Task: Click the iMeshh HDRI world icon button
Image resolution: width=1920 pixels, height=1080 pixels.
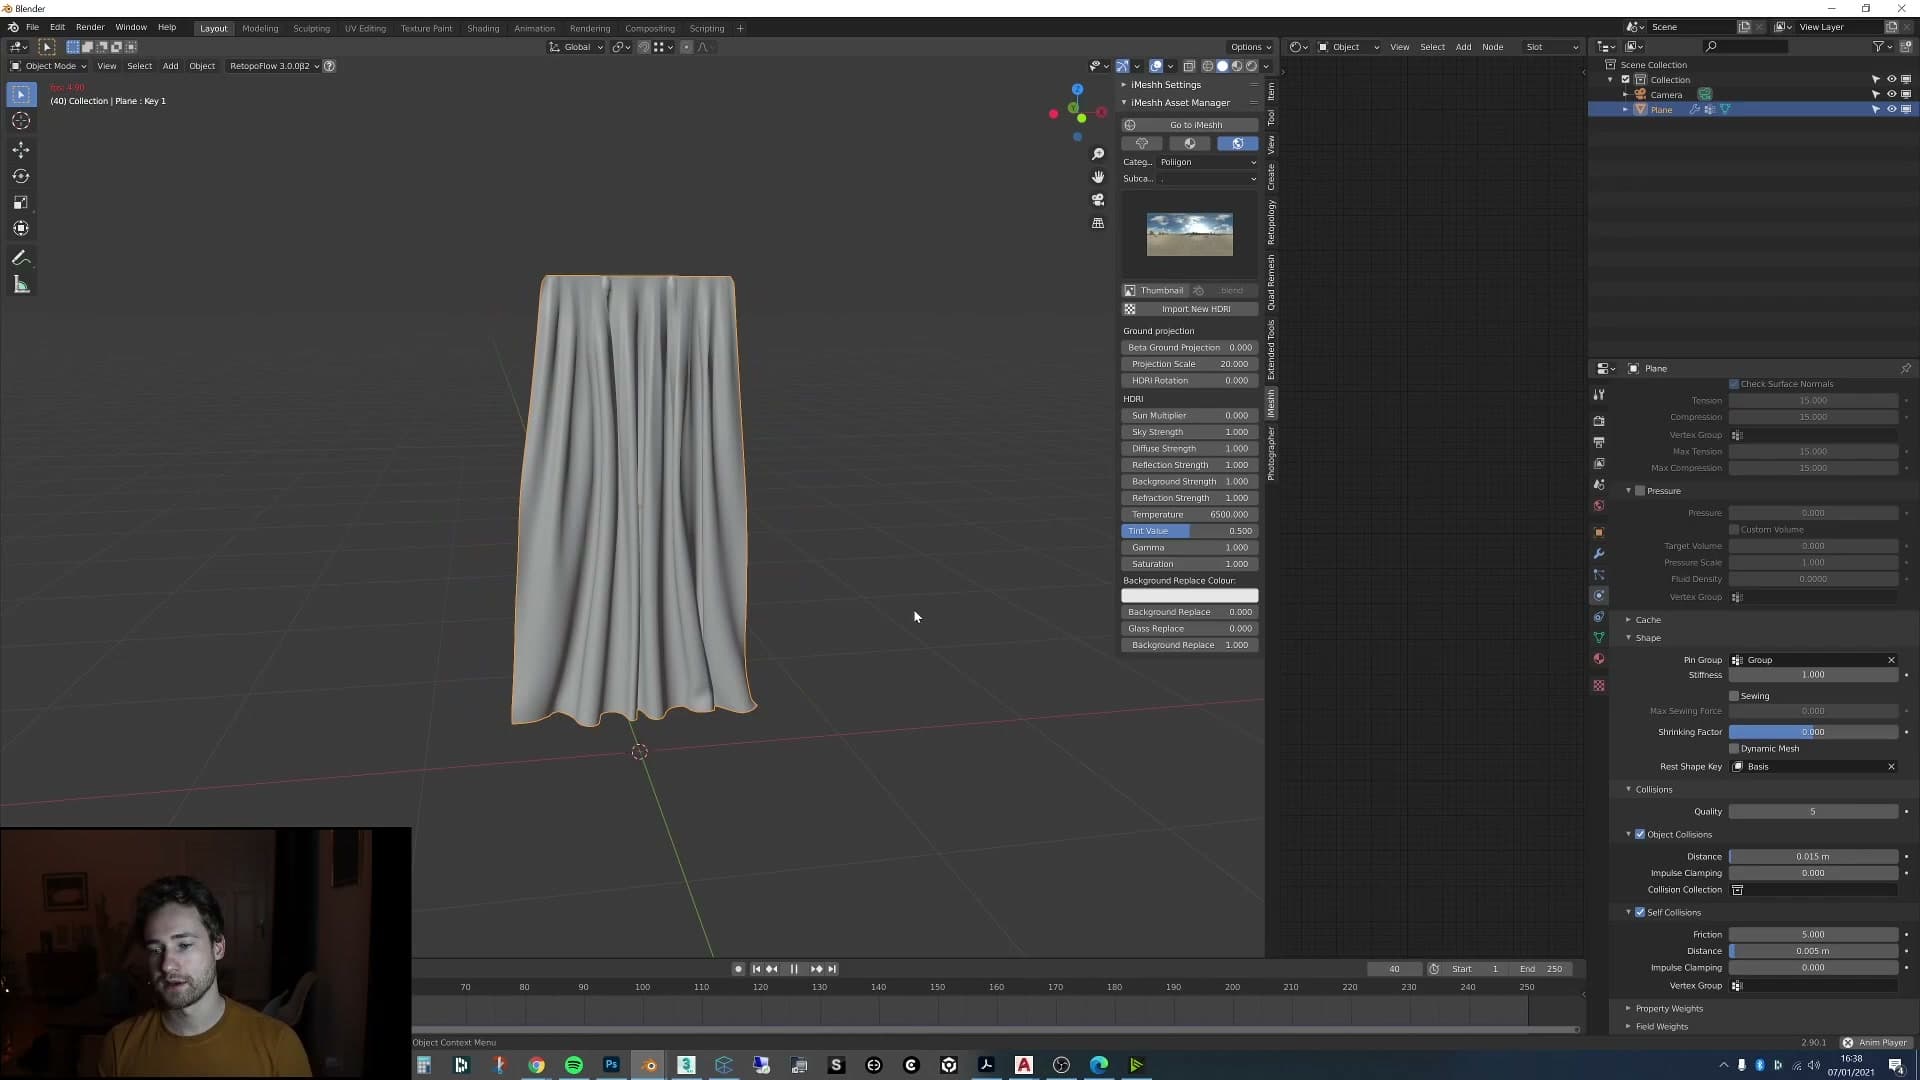Action: coord(1237,143)
